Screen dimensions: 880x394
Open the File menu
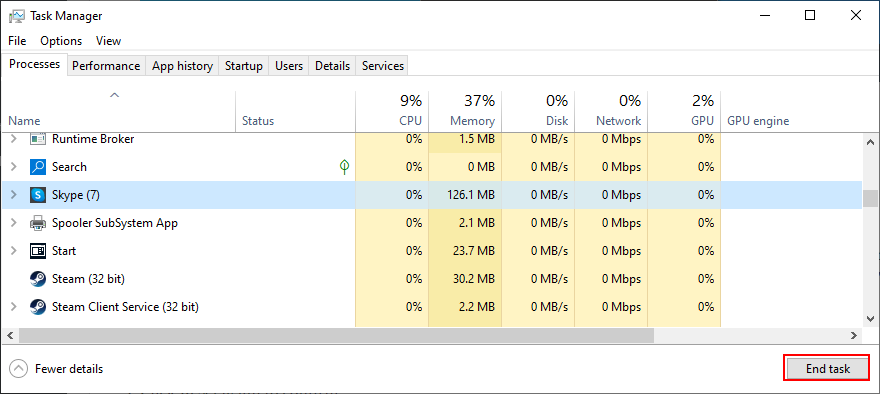pos(17,41)
